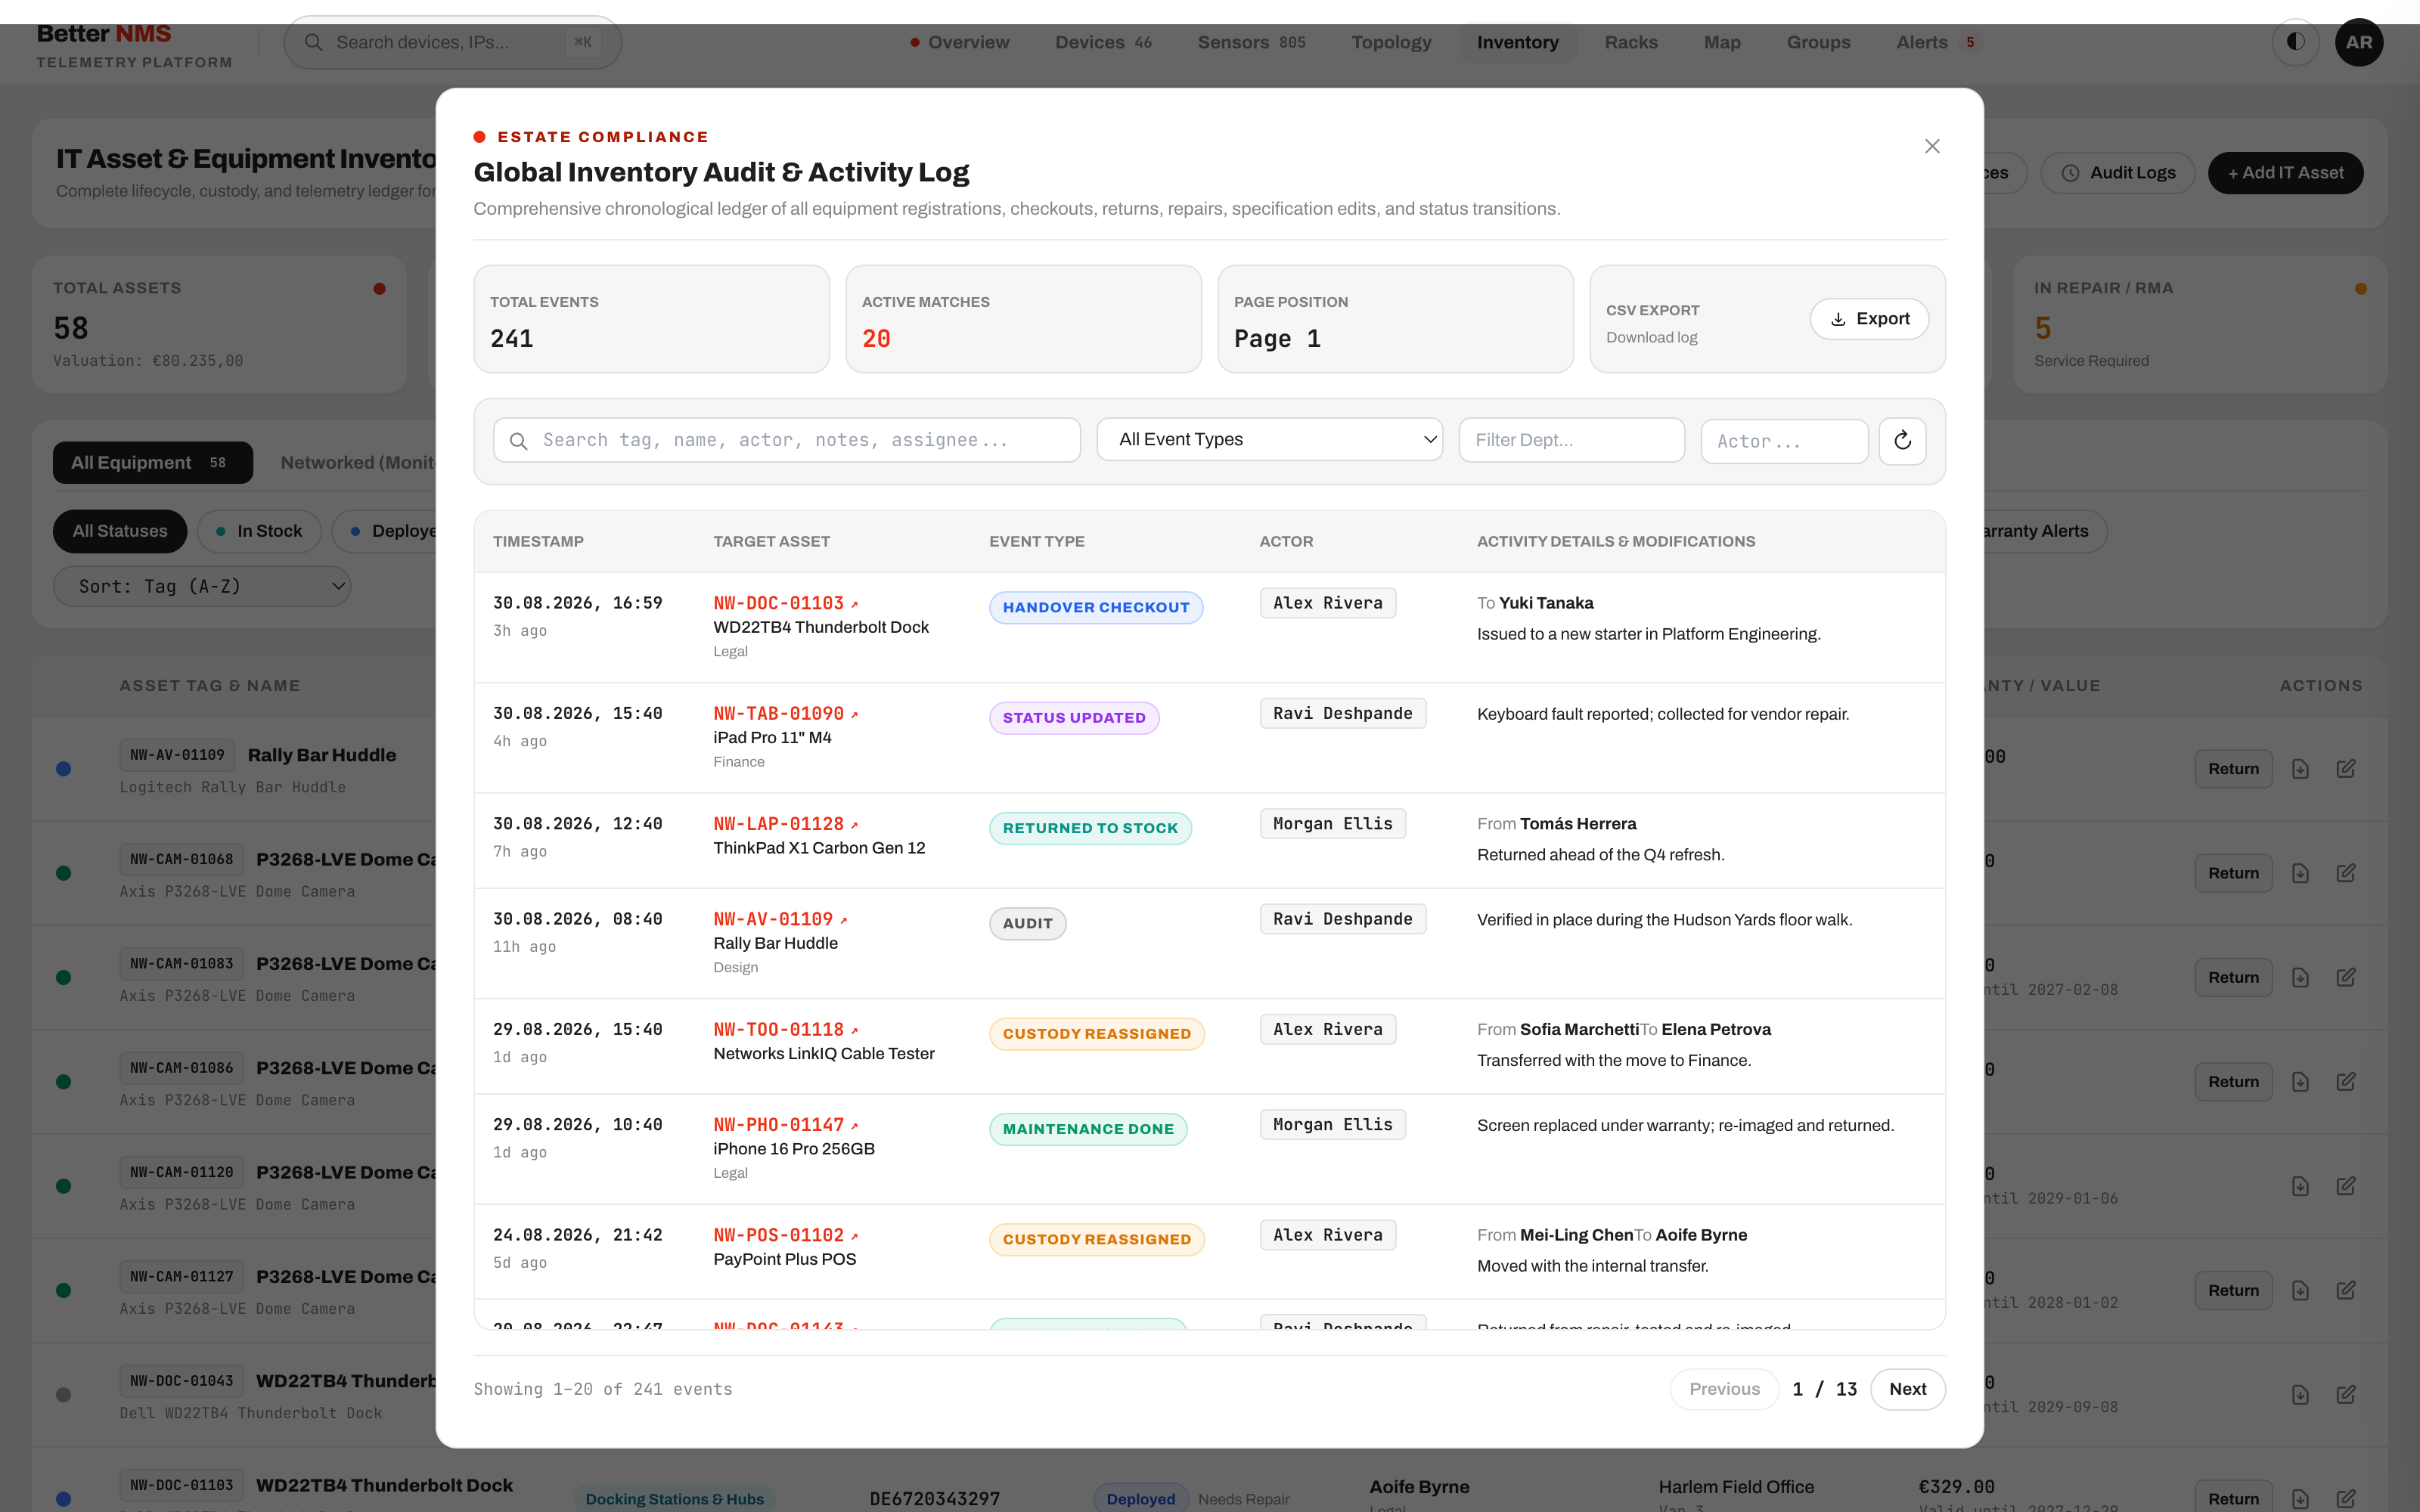Screen dimensions: 2420x1512
Task: Click Return button in NW-CAM-01068 row
Action: click(x=2233, y=873)
